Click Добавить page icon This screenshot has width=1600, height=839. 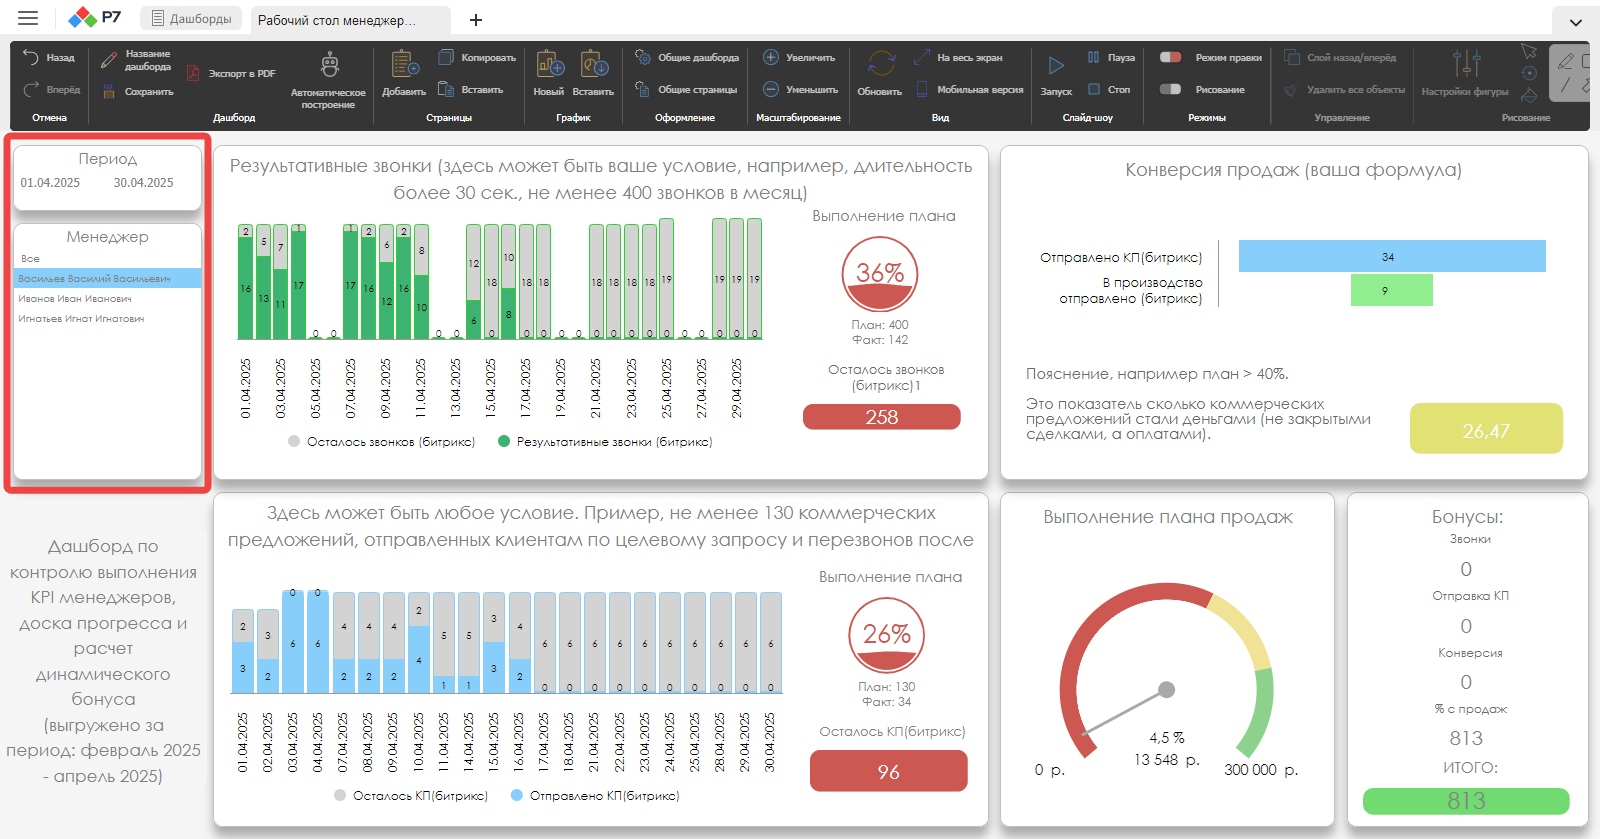[x=405, y=64]
